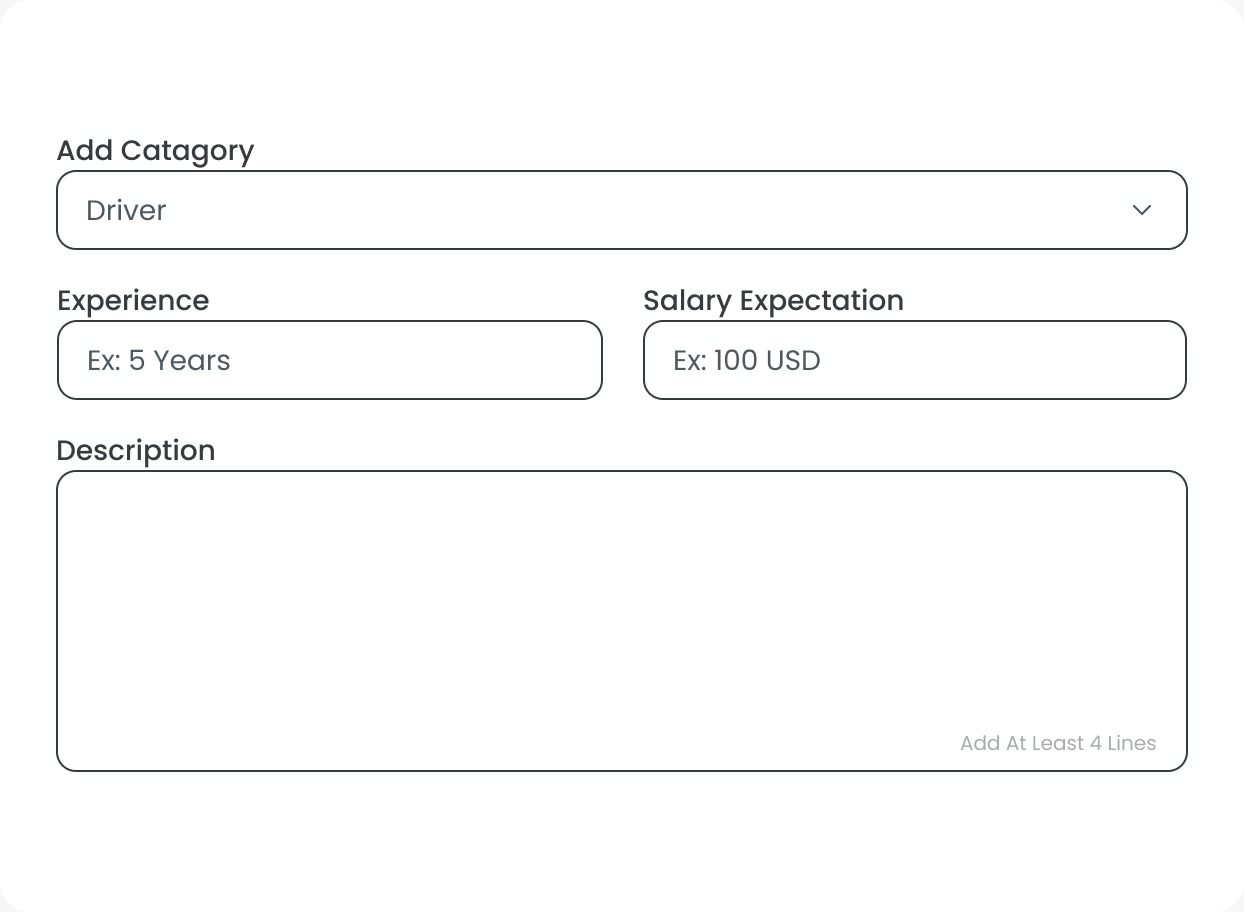Click the minimum lines hint in Description box
The image size is (1244, 912).
1057,743
